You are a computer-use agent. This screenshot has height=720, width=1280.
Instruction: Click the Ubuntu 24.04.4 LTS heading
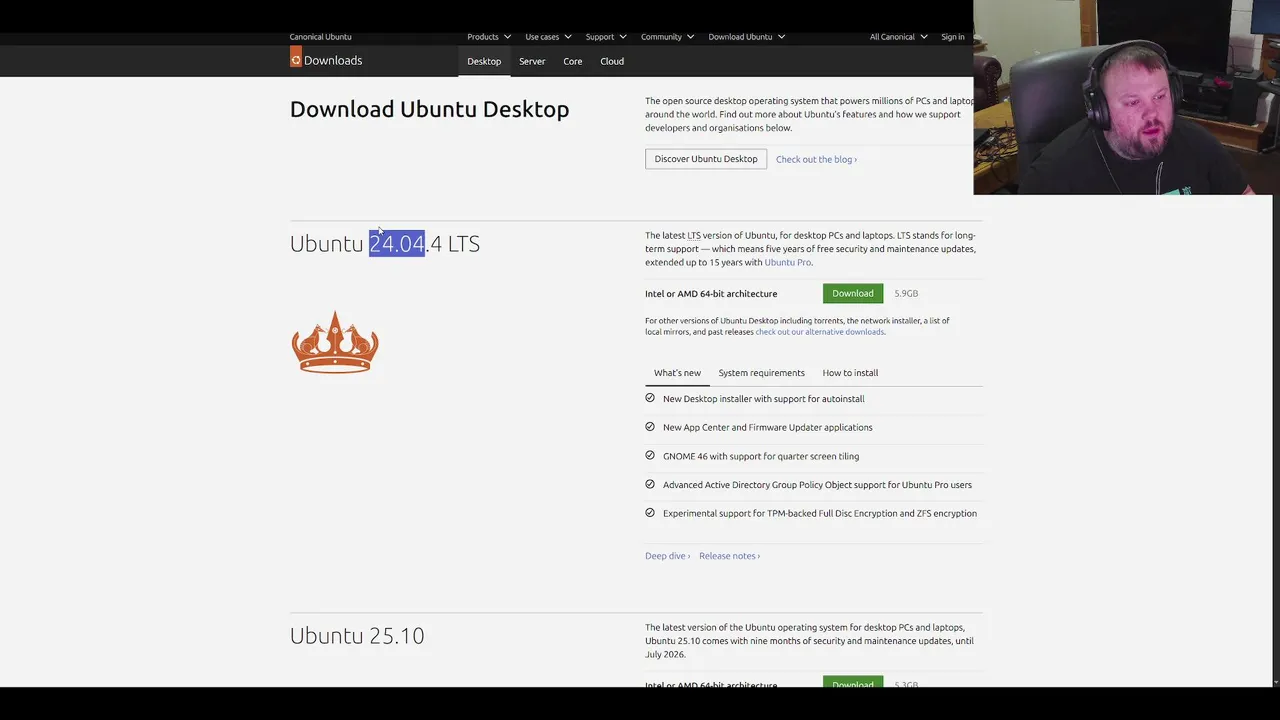coord(385,244)
